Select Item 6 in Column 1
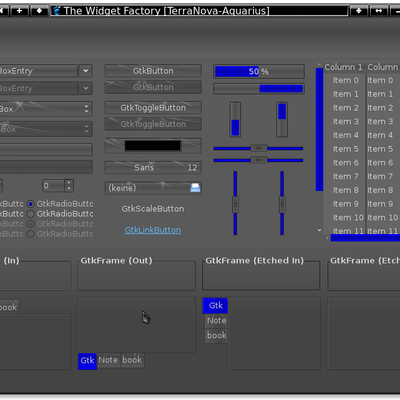400x400 pixels. [x=345, y=163]
